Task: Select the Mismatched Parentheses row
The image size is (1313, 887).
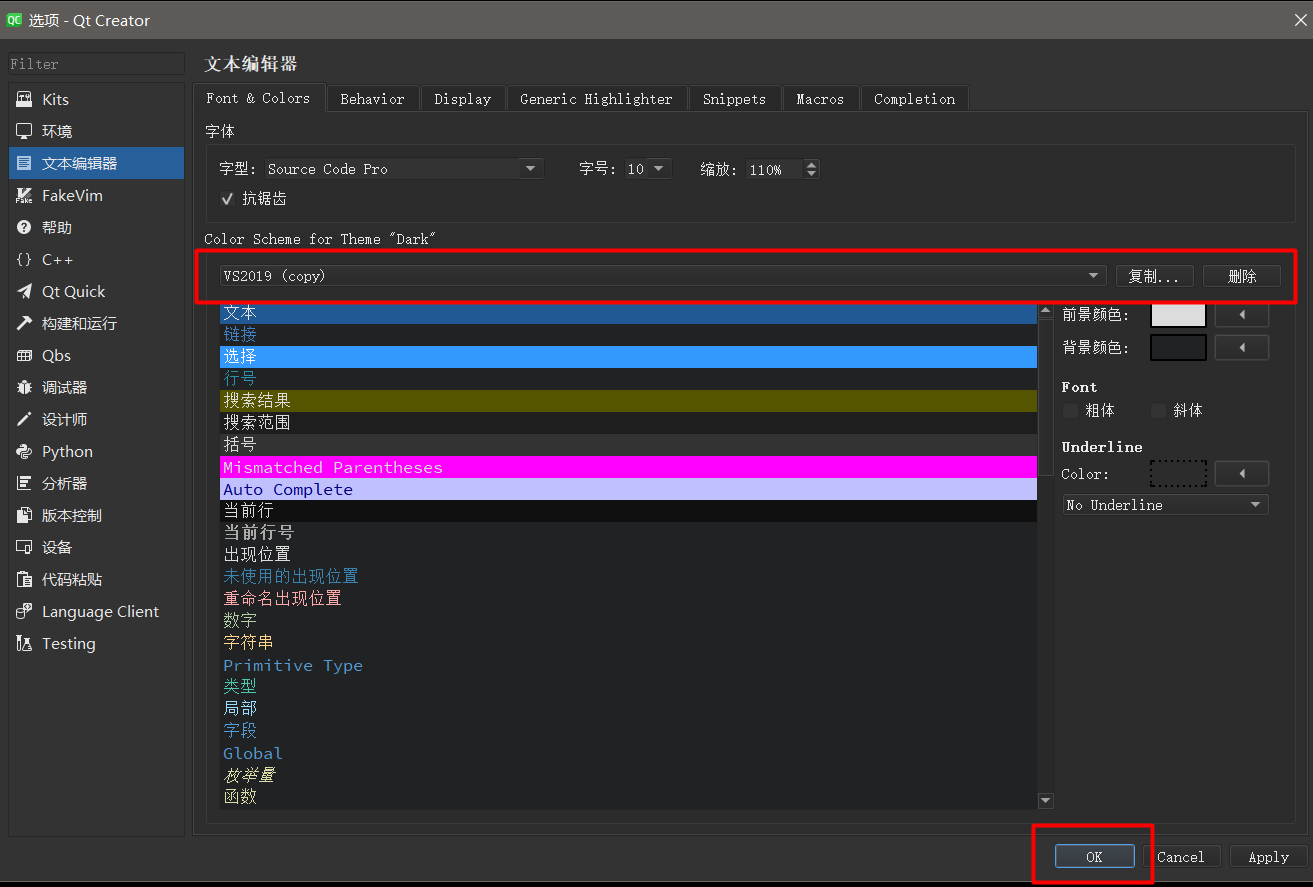Action: (x=628, y=467)
